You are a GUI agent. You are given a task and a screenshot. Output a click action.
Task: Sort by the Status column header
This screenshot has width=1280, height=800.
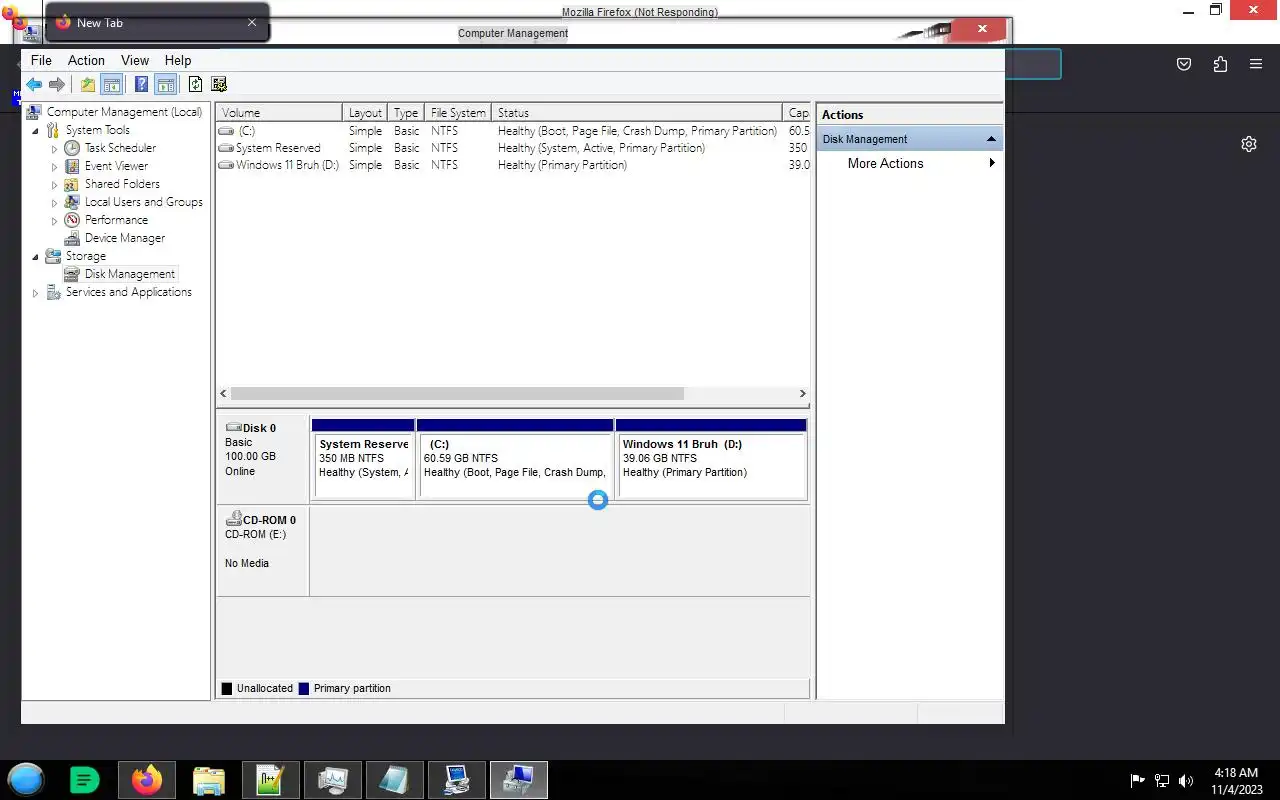pos(637,113)
